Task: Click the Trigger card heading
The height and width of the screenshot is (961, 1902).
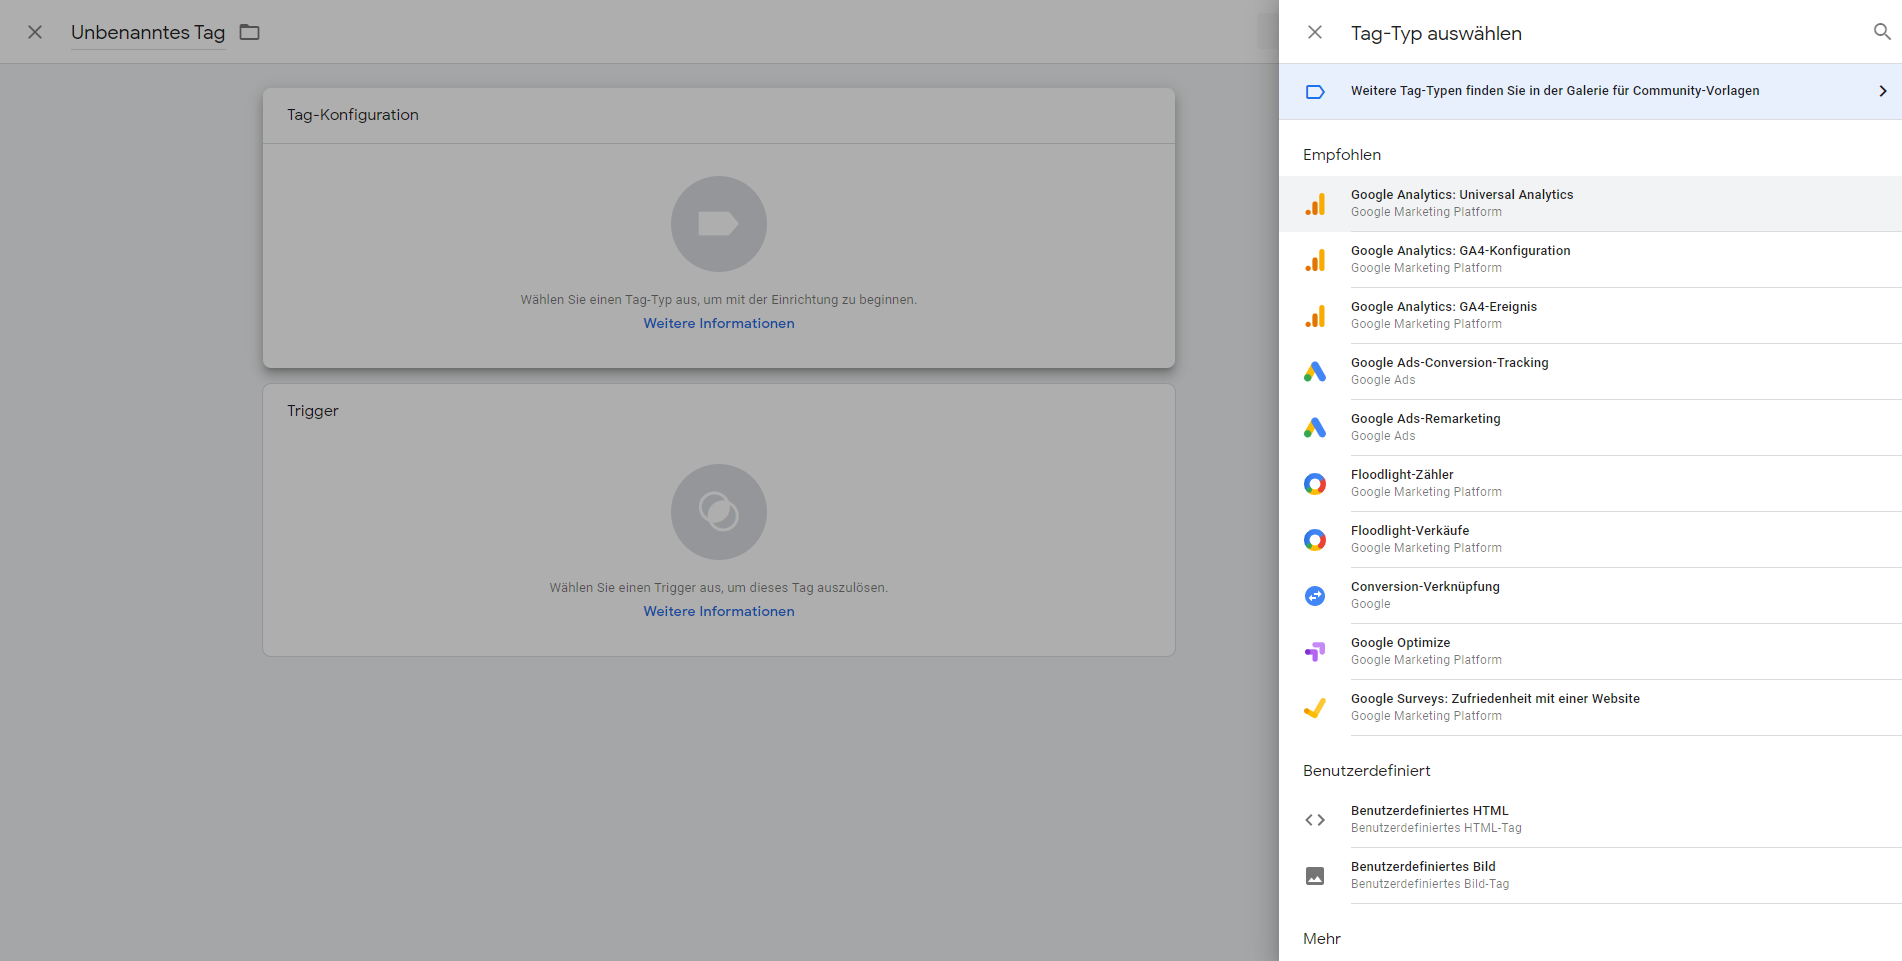Action: 313,411
